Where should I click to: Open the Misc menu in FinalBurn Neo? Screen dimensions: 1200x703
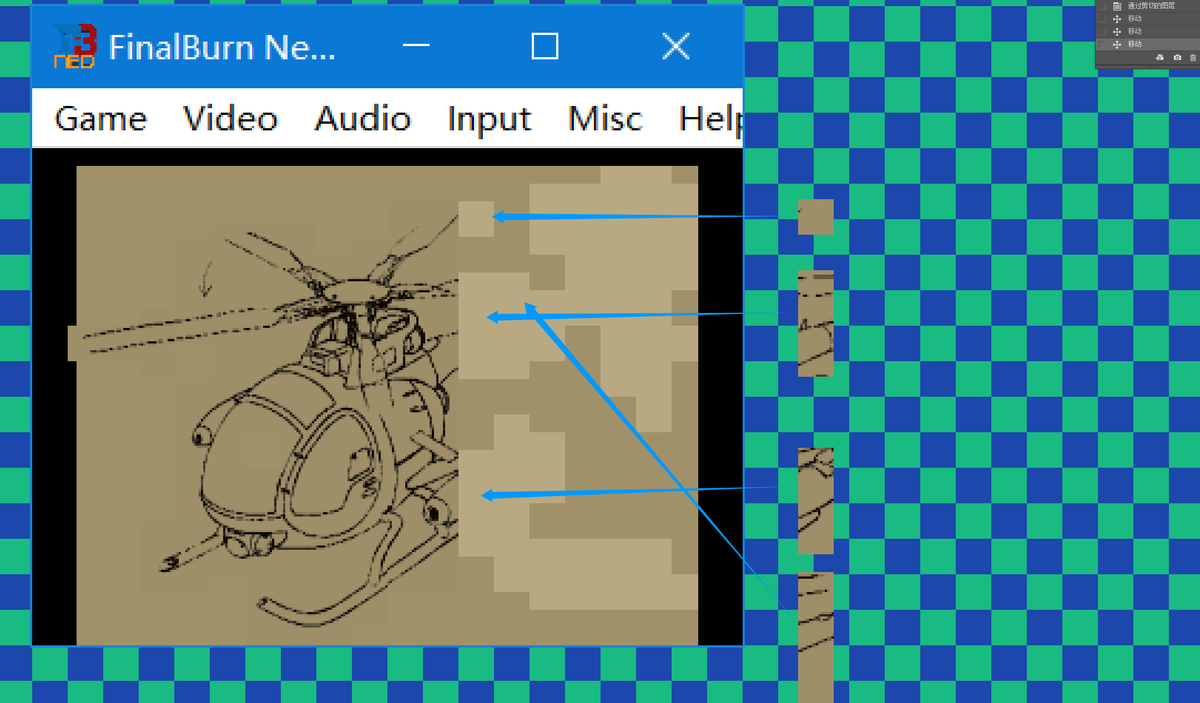click(x=606, y=119)
